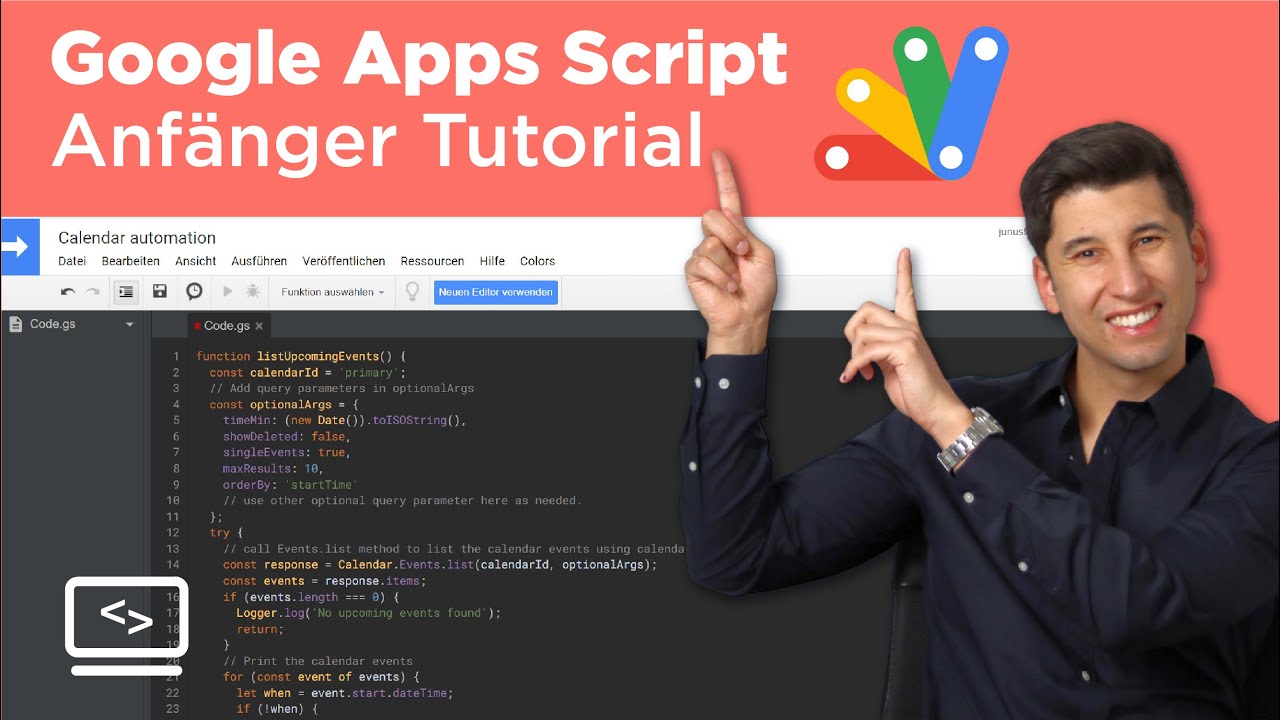Open the Bearbeiten menu

(130, 261)
